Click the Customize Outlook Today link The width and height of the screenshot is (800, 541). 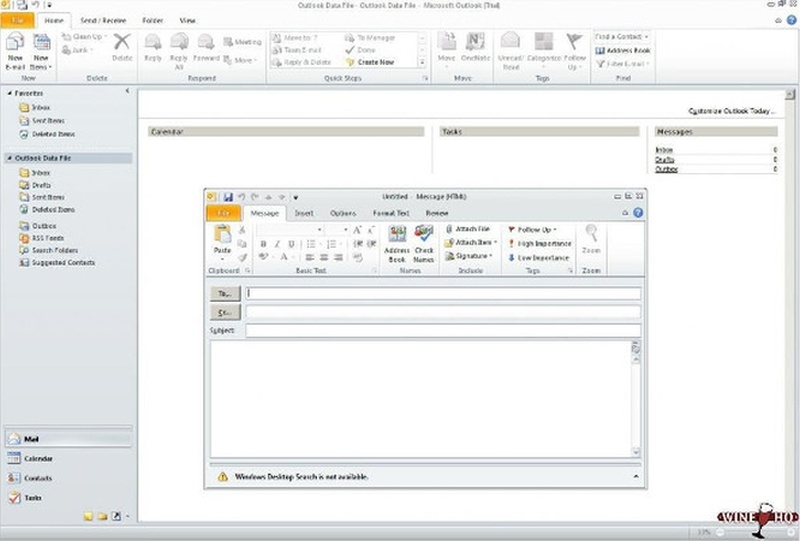click(732, 111)
